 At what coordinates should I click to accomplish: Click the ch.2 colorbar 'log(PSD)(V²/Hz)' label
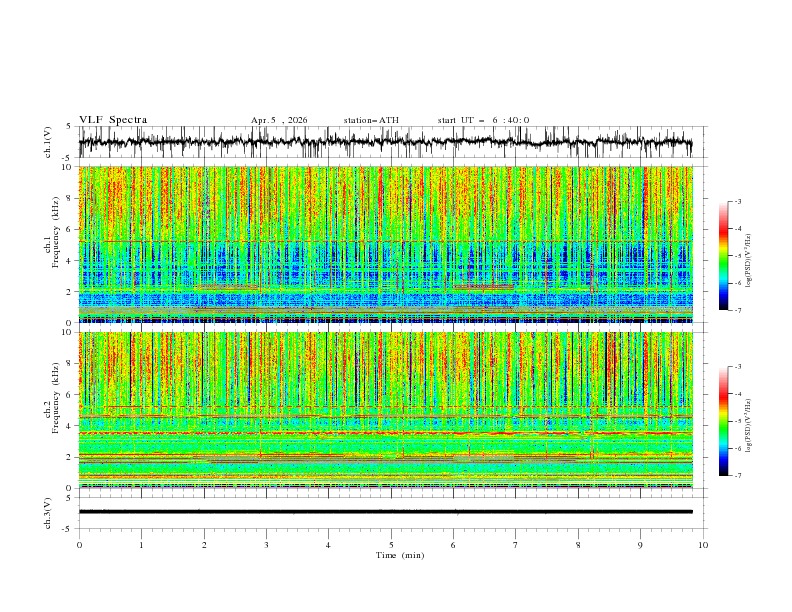pos(748,426)
